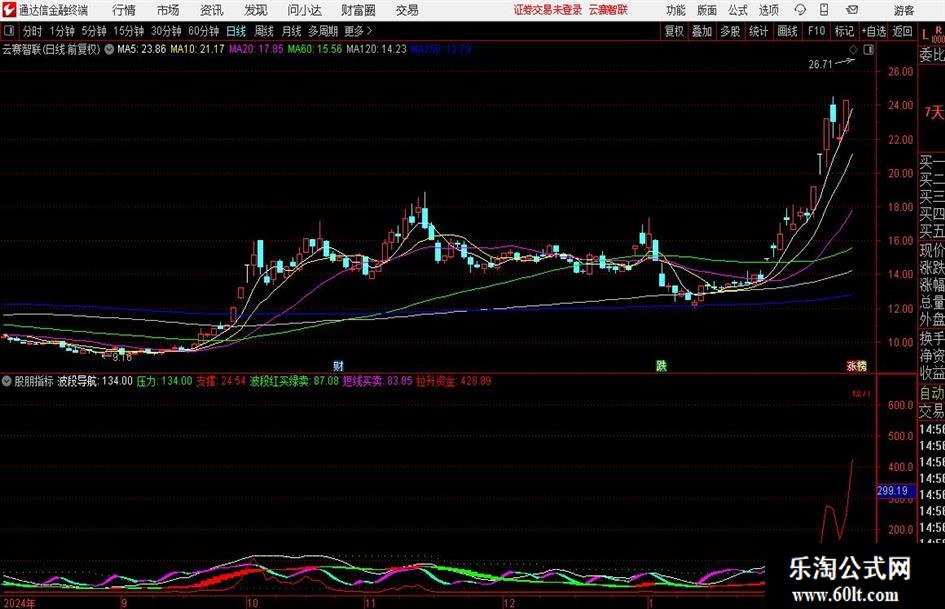
Task: Open the 发现 menu
Action: (x=256, y=10)
